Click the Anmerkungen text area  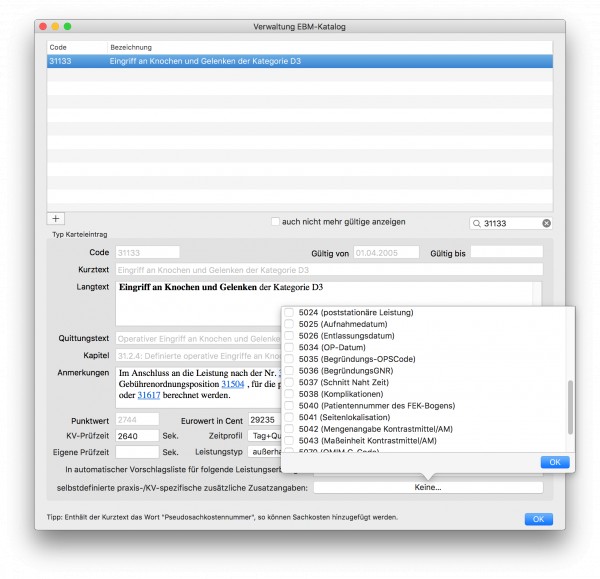[x=198, y=387]
